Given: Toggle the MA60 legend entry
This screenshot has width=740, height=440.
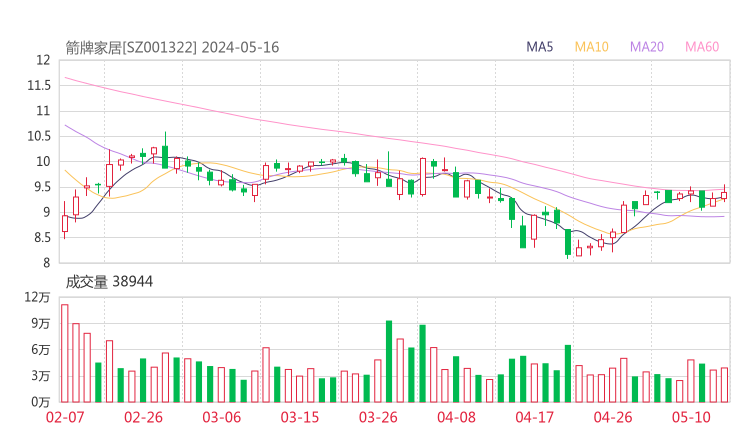Looking at the screenshot, I should (x=702, y=47).
